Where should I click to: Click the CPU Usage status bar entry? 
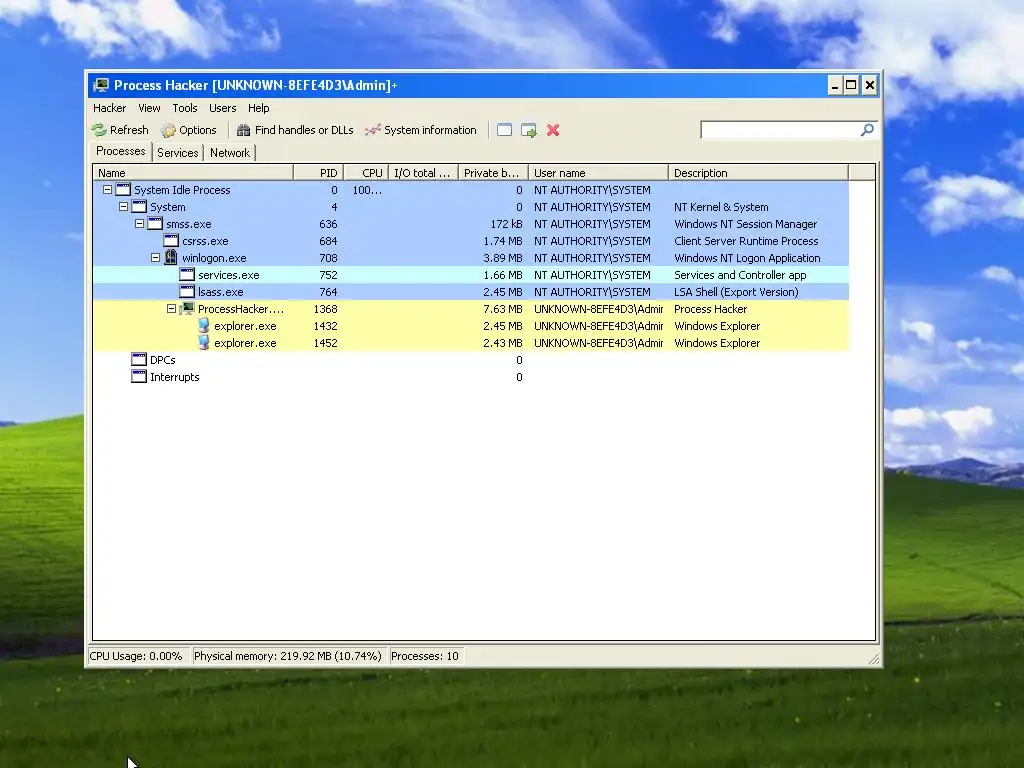137,656
